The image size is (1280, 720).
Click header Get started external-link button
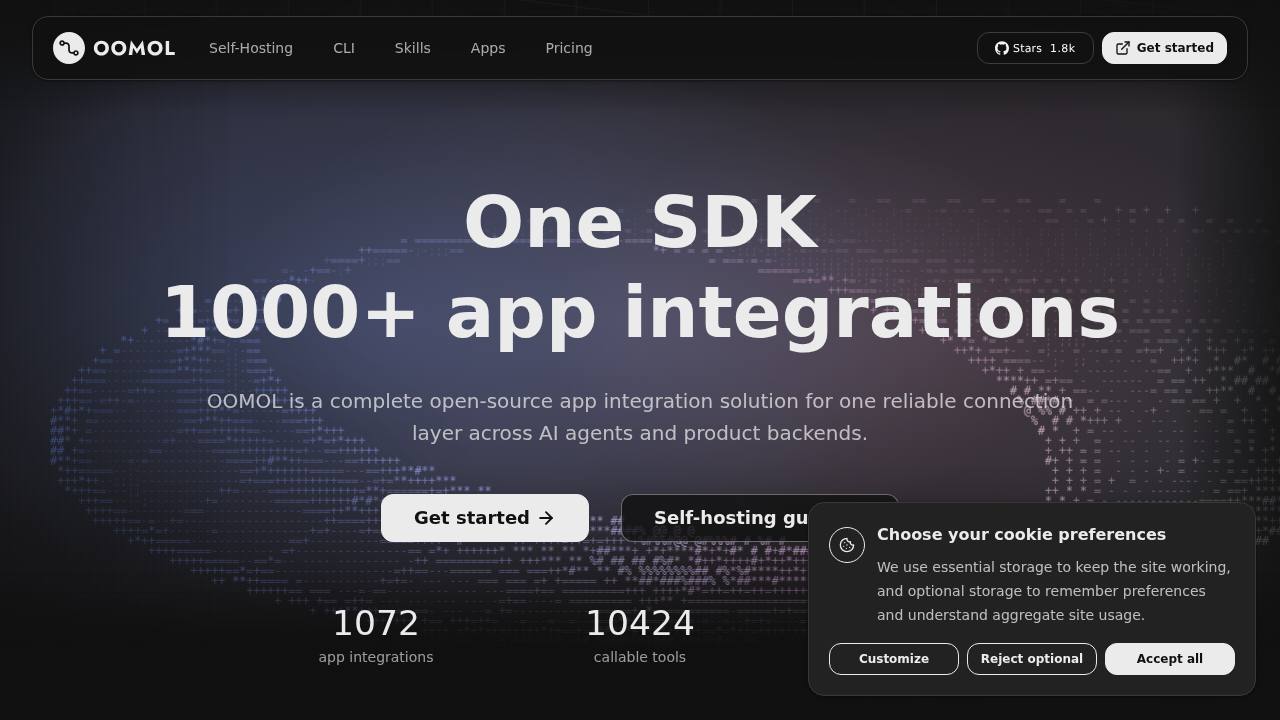click(x=1164, y=48)
